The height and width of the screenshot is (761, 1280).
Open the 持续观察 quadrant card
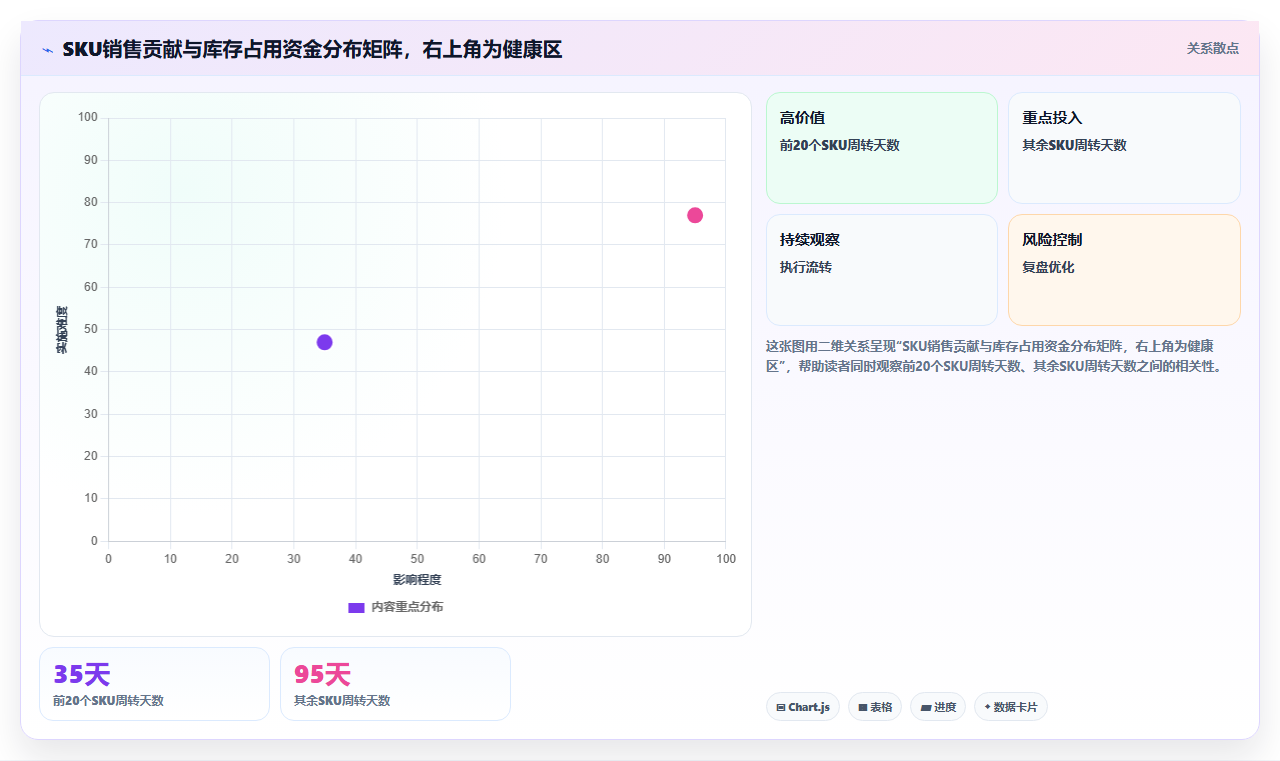[x=882, y=270]
